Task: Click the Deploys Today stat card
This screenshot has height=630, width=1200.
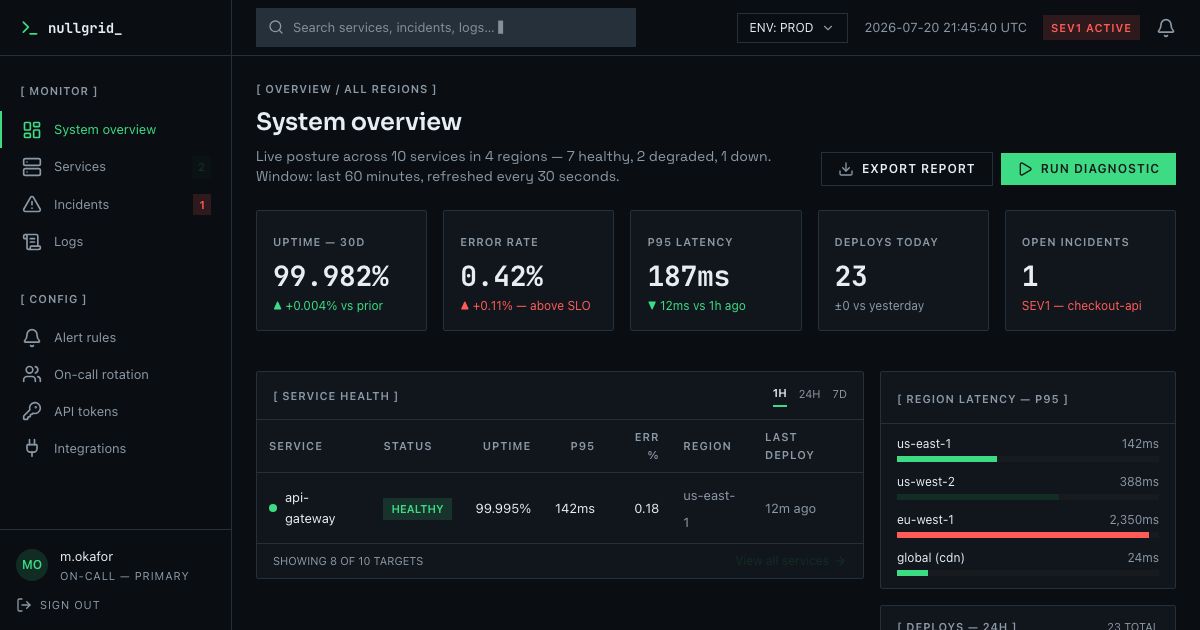Action: click(903, 270)
